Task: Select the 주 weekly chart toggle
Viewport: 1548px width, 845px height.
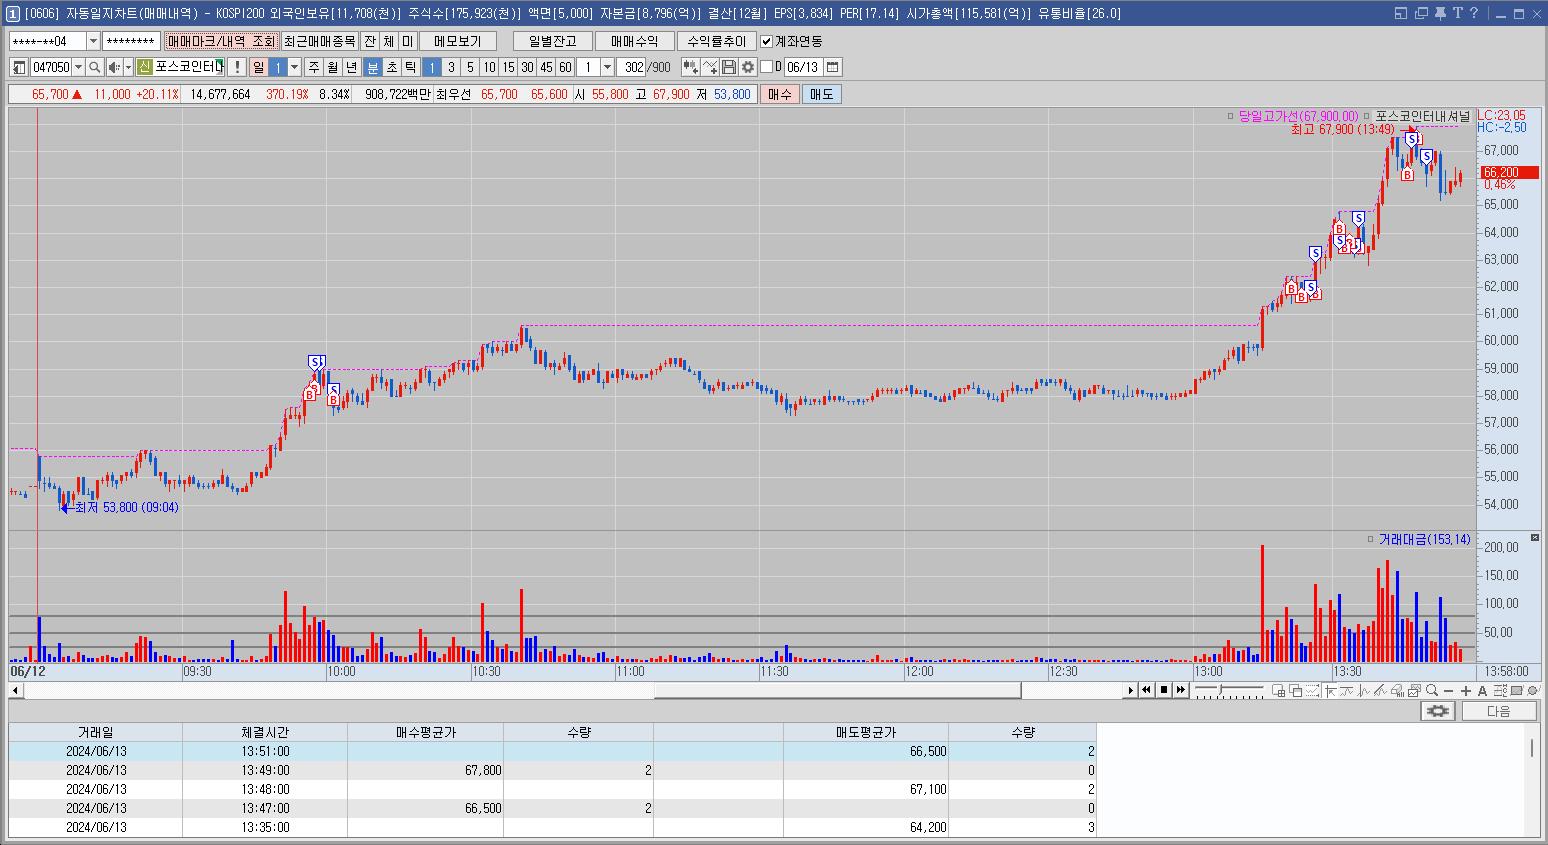Action: pos(314,67)
